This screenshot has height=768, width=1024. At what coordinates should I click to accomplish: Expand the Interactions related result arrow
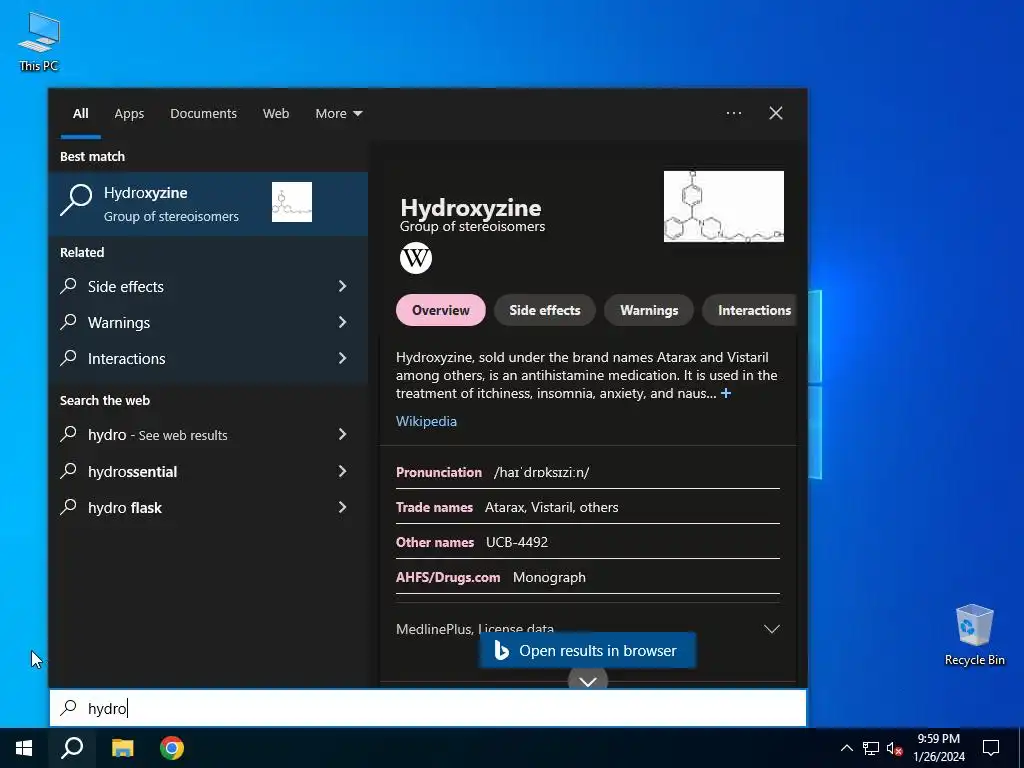(342, 358)
